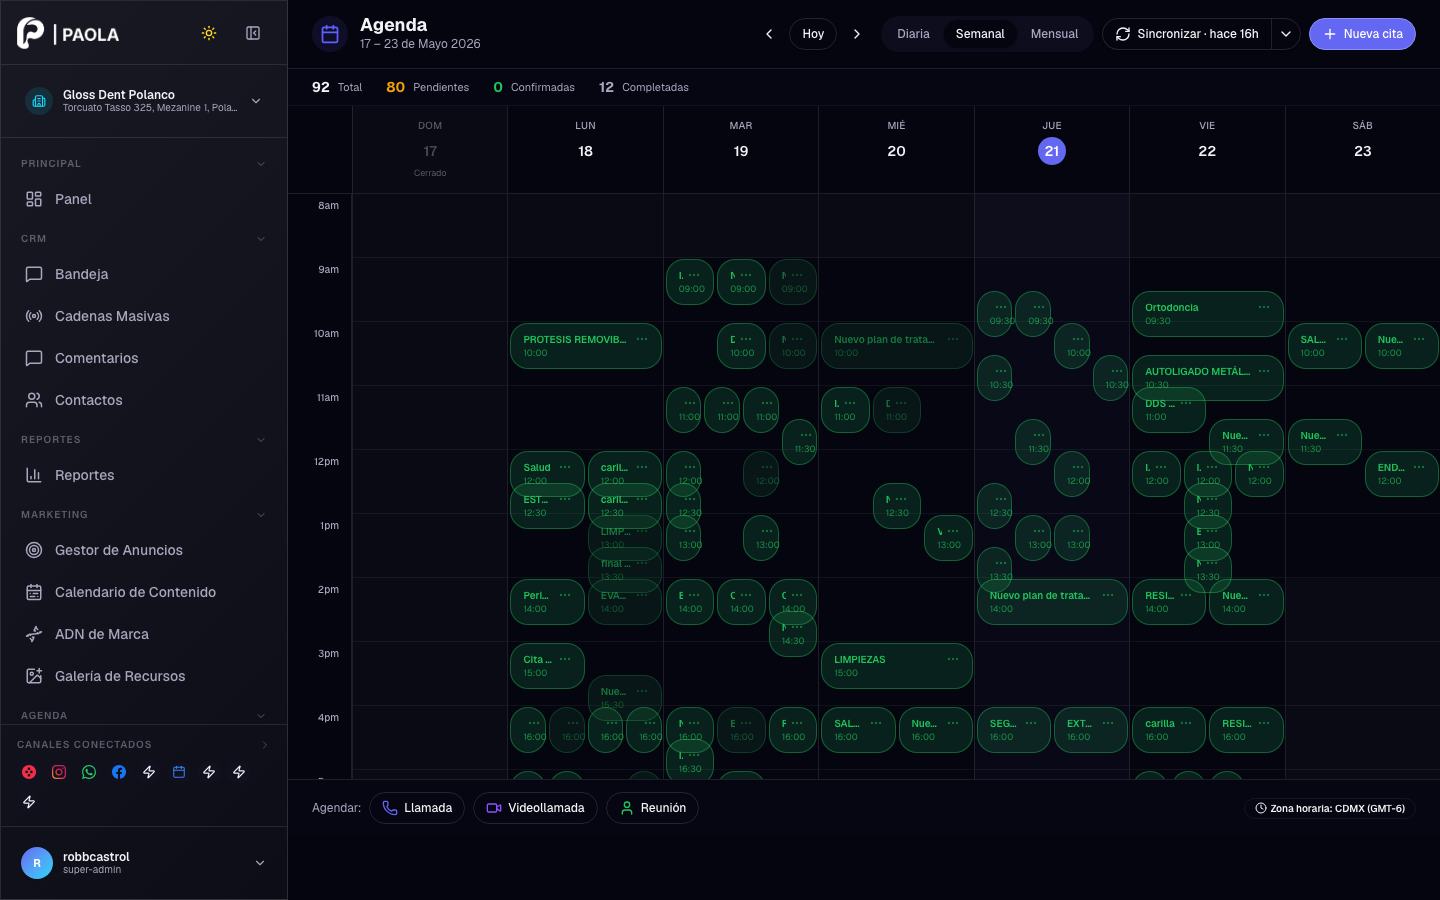Click the Facebook channel icon

click(119, 772)
